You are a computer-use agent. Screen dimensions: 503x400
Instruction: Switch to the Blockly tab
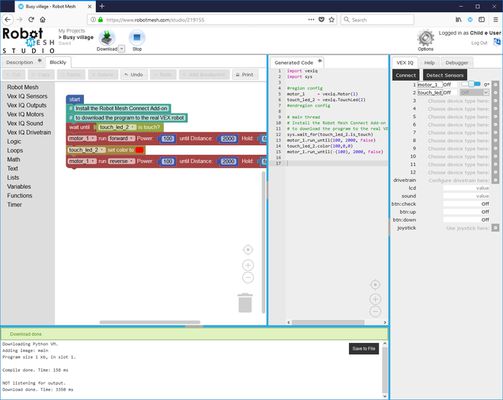click(x=58, y=62)
